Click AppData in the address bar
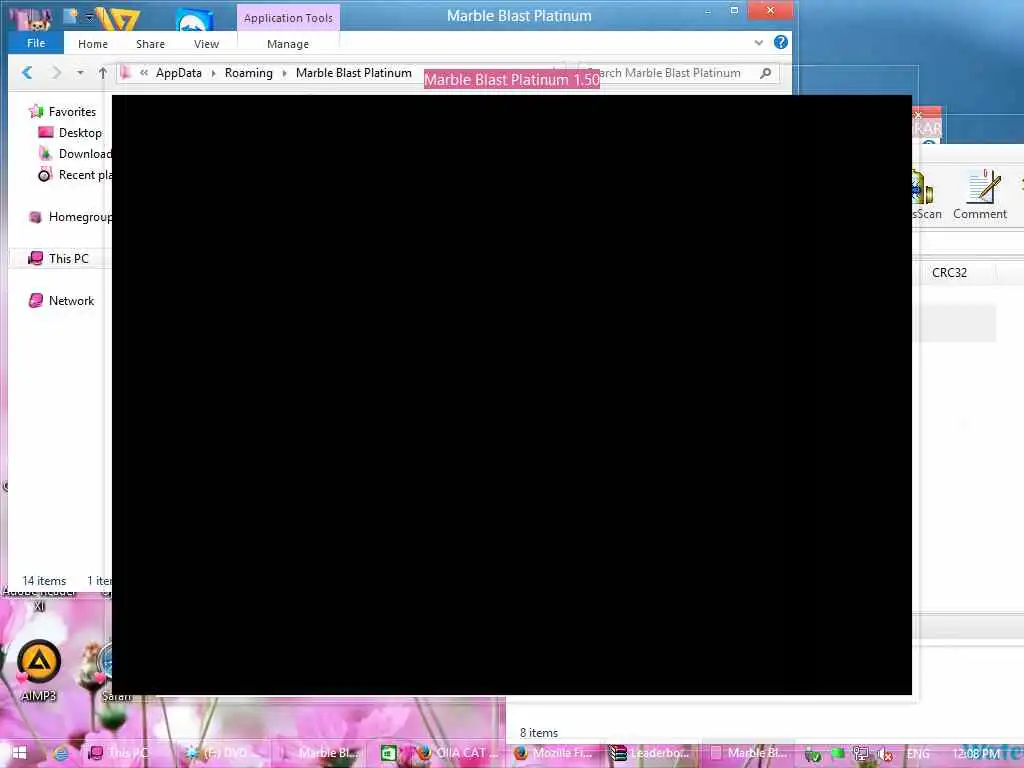 coord(178,73)
